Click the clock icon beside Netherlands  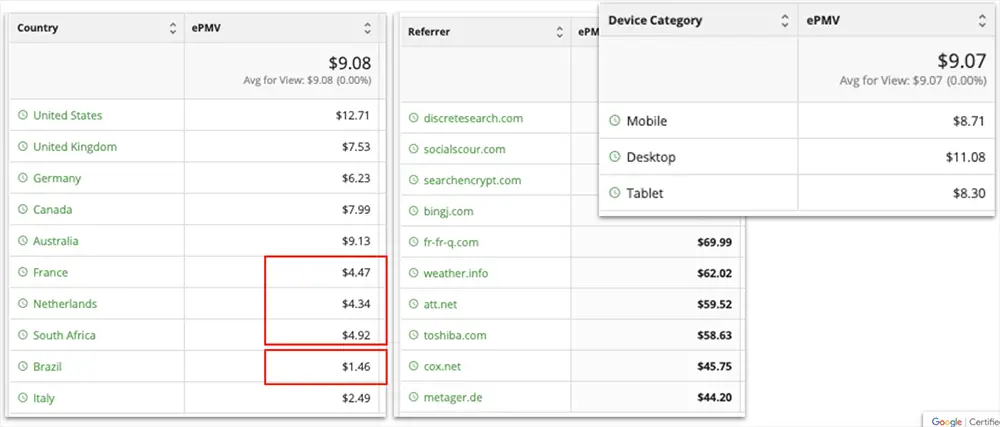pyautogui.click(x=23, y=303)
